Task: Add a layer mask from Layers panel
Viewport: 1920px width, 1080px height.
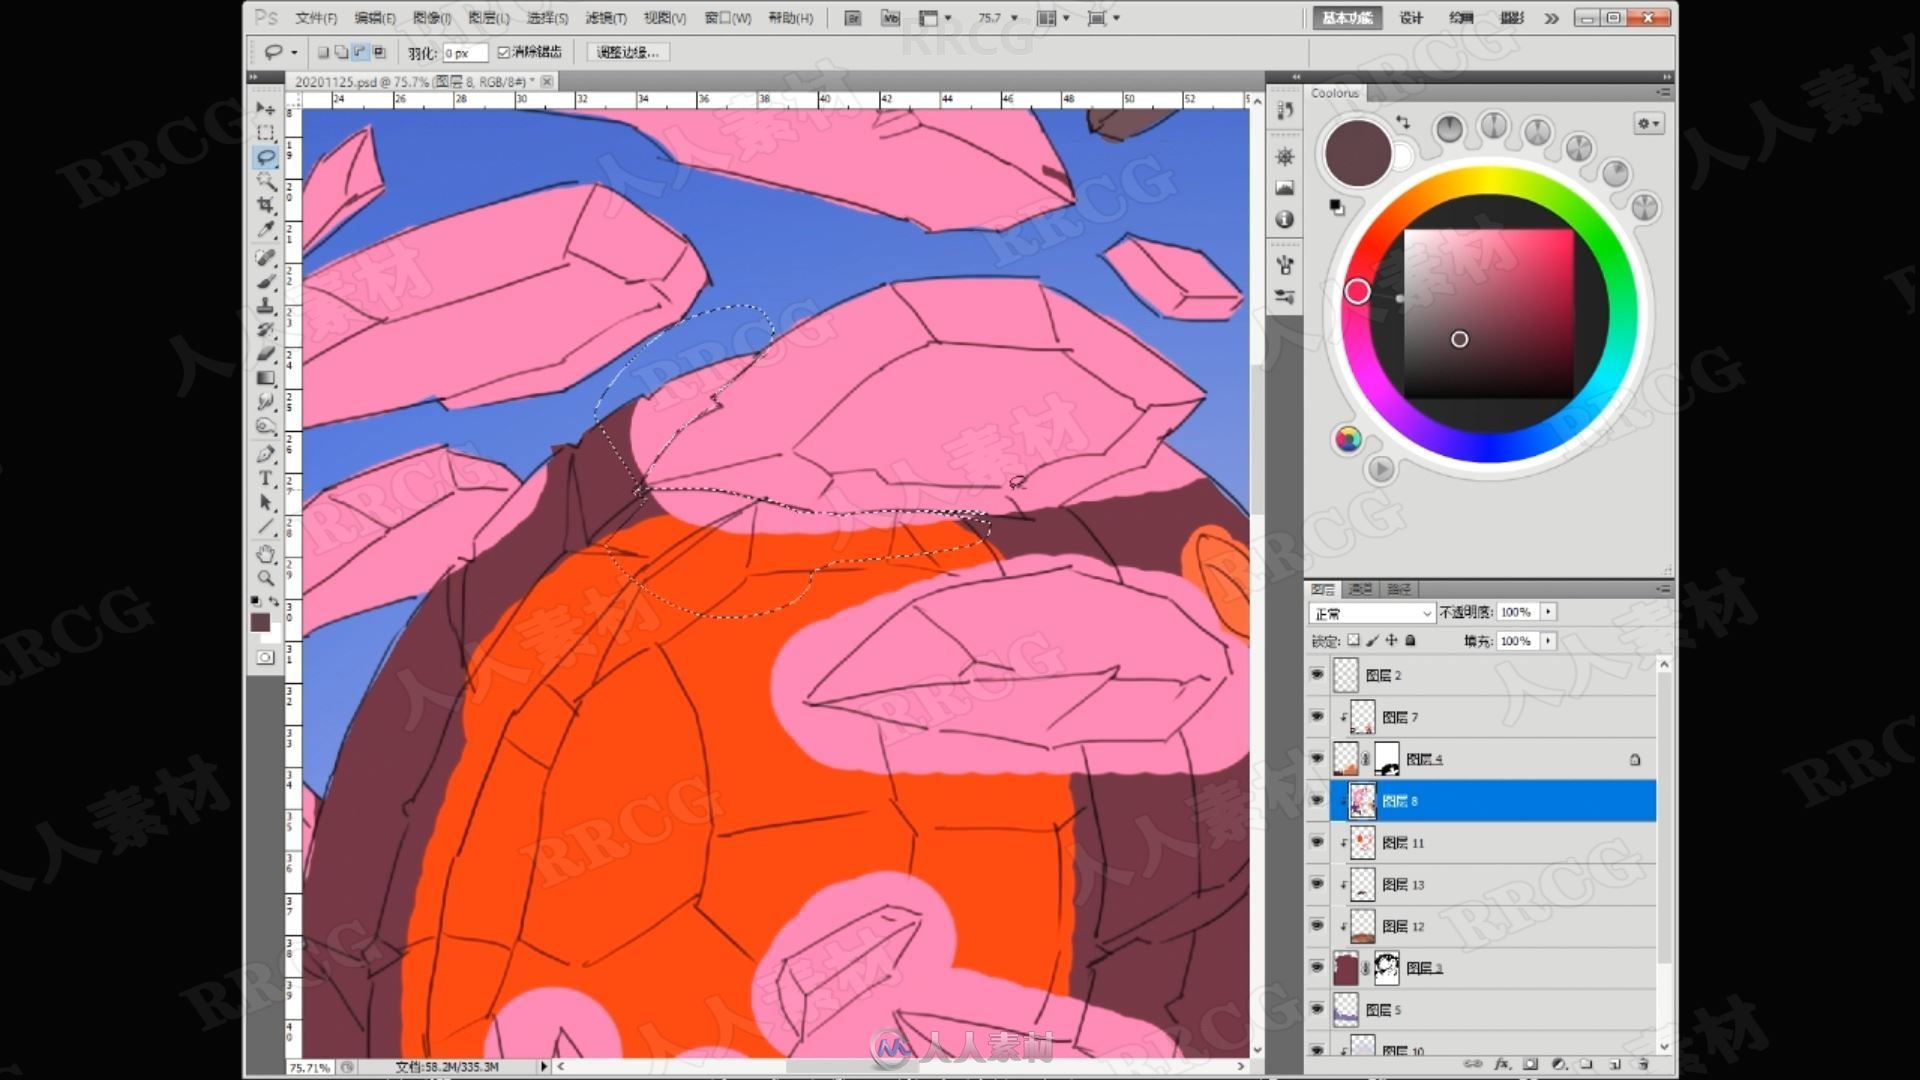Action: click(x=1530, y=1064)
